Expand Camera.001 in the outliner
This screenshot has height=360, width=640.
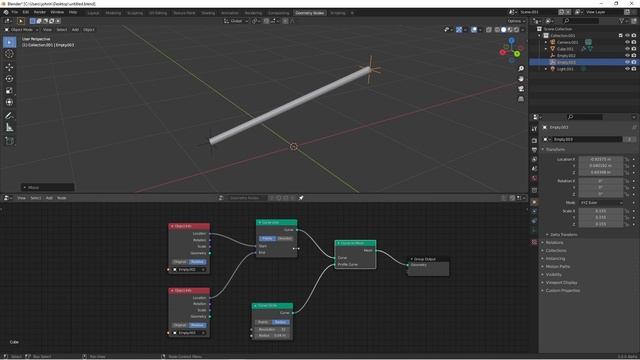point(546,42)
